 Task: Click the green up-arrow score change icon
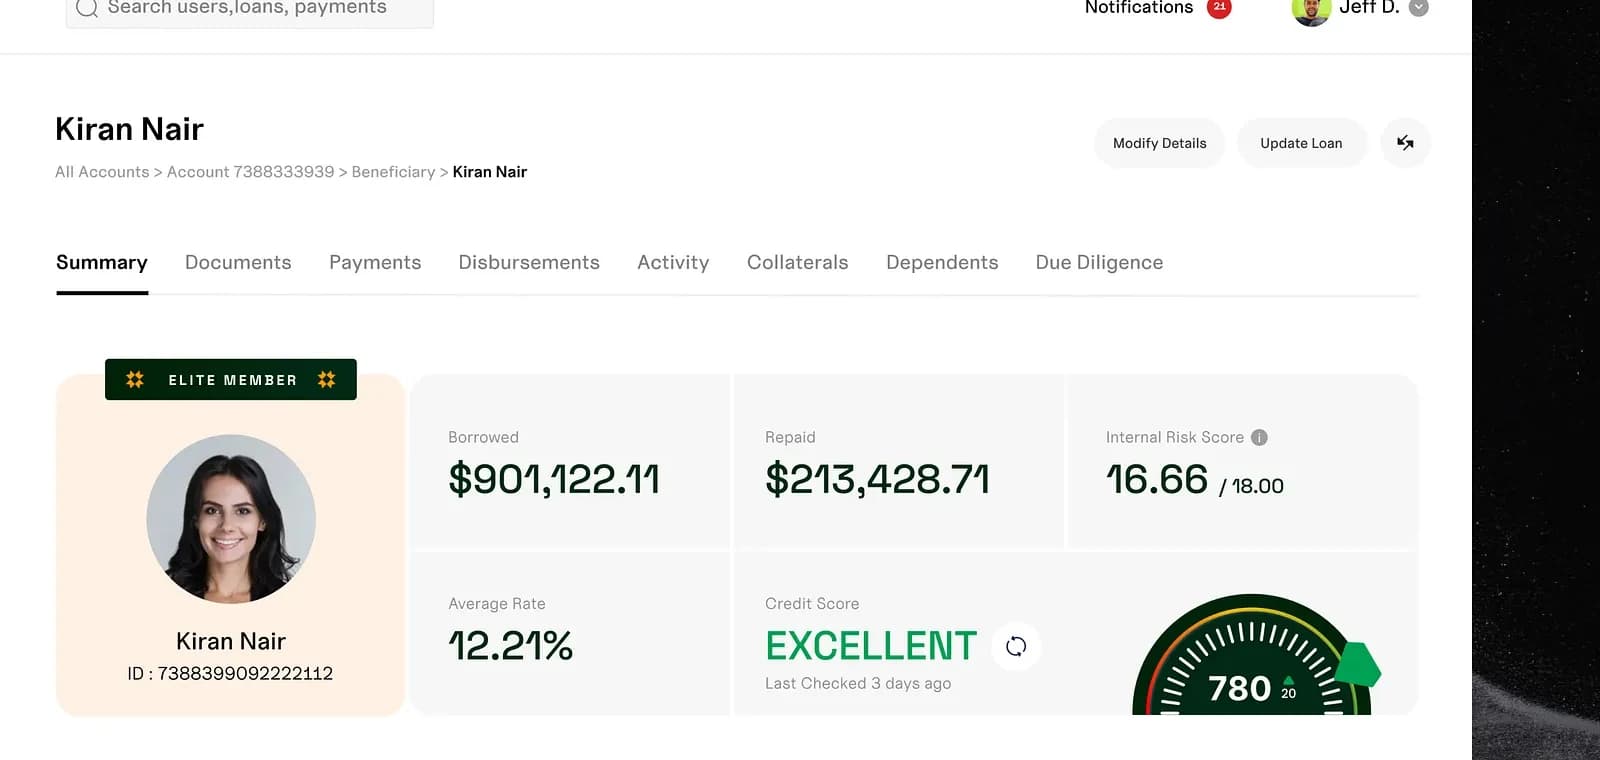[1288, 681]
